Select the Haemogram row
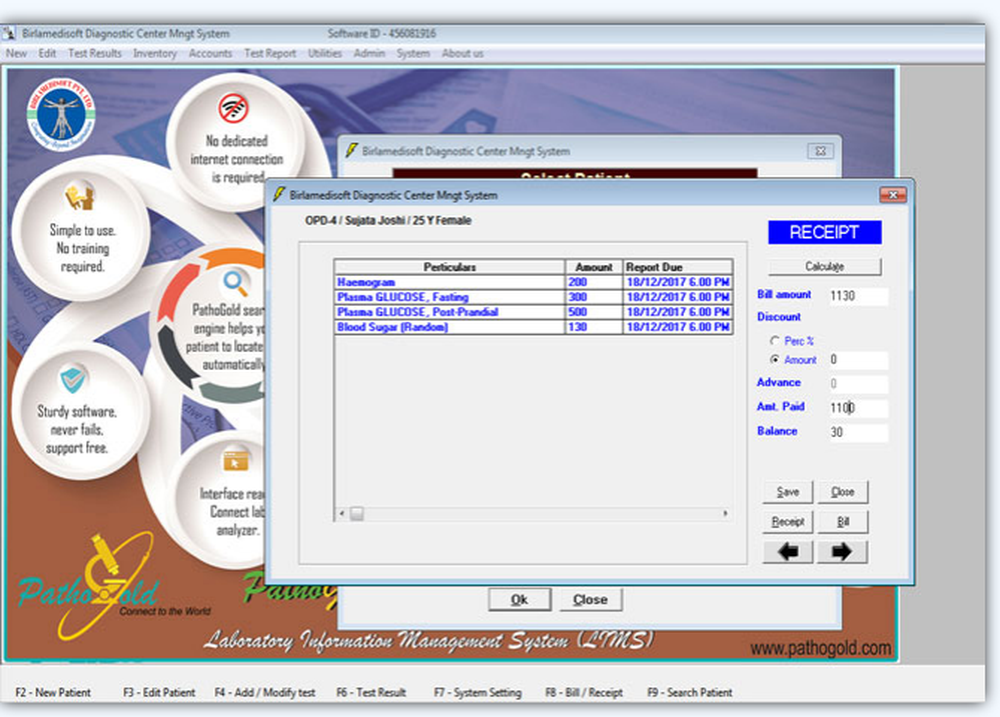The width and height of the screenshot is (1000, 717). coord(534,282)
